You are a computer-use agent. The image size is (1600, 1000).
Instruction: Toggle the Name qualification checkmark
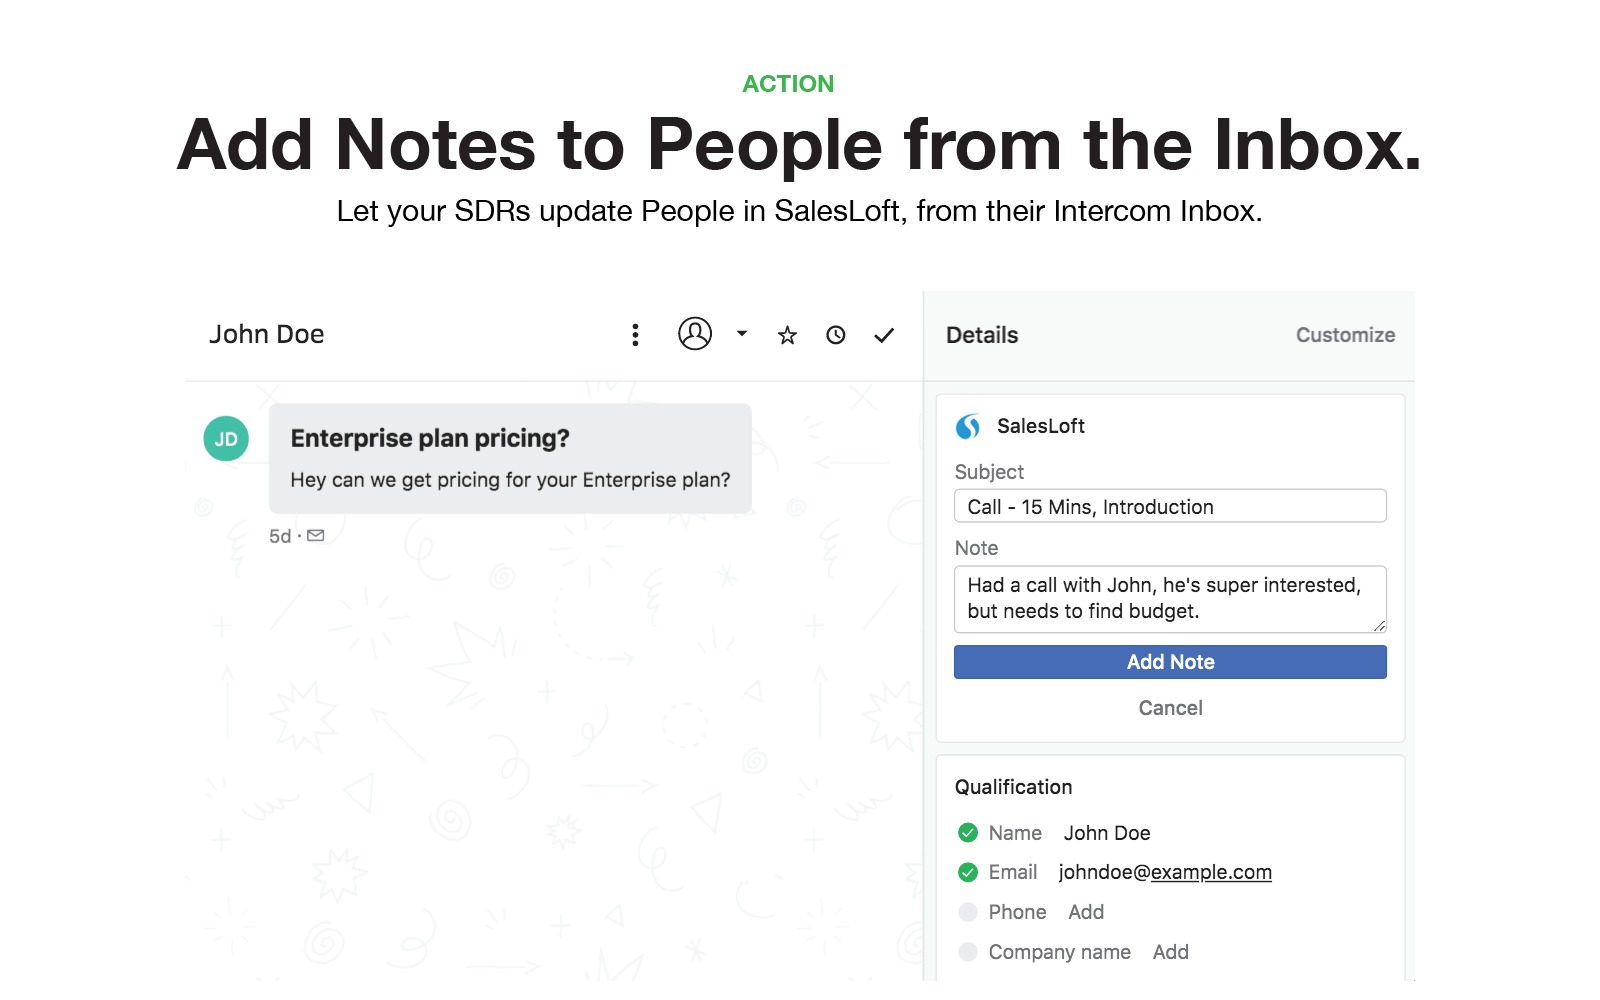pyautogui.click(x=968, y=833)
